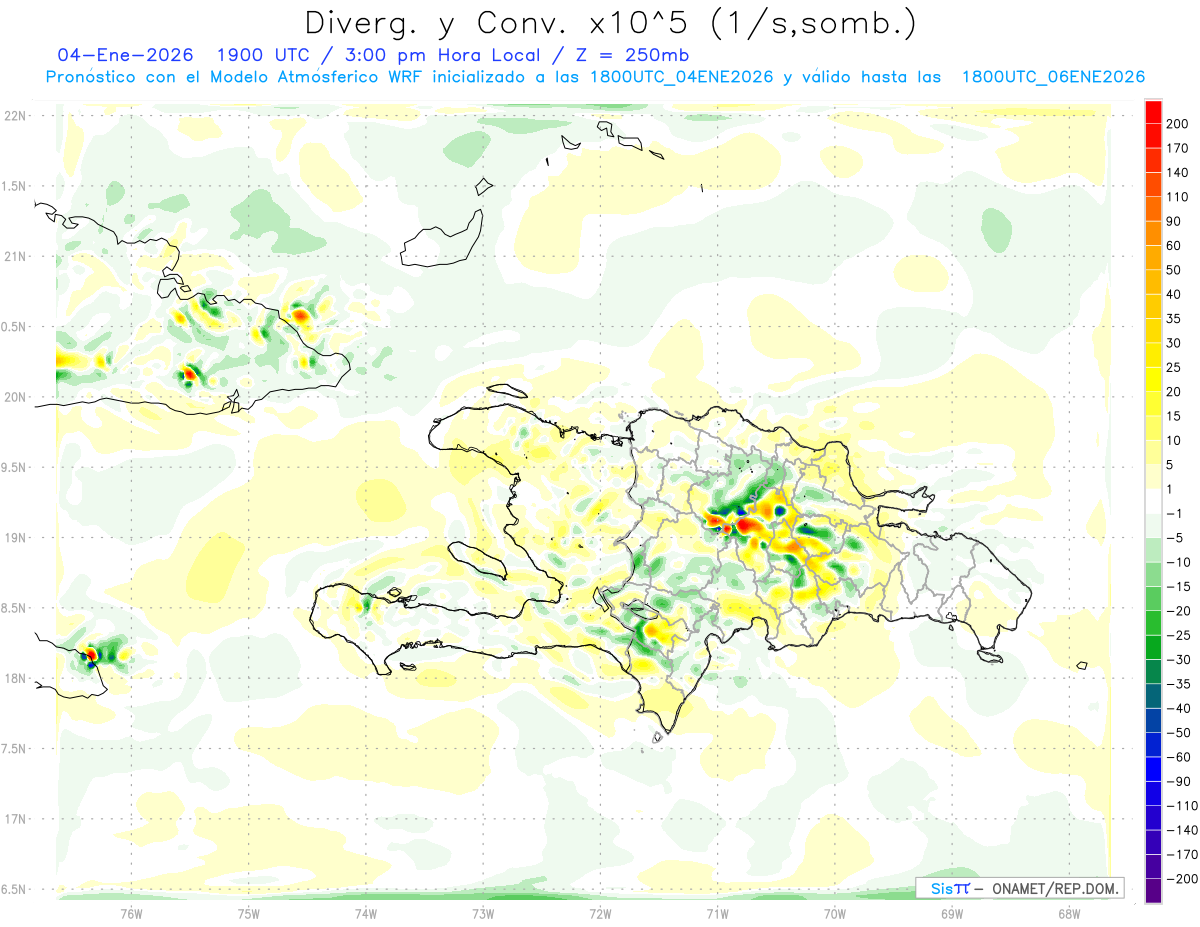Click the positive '20' color bar label

1174,392
